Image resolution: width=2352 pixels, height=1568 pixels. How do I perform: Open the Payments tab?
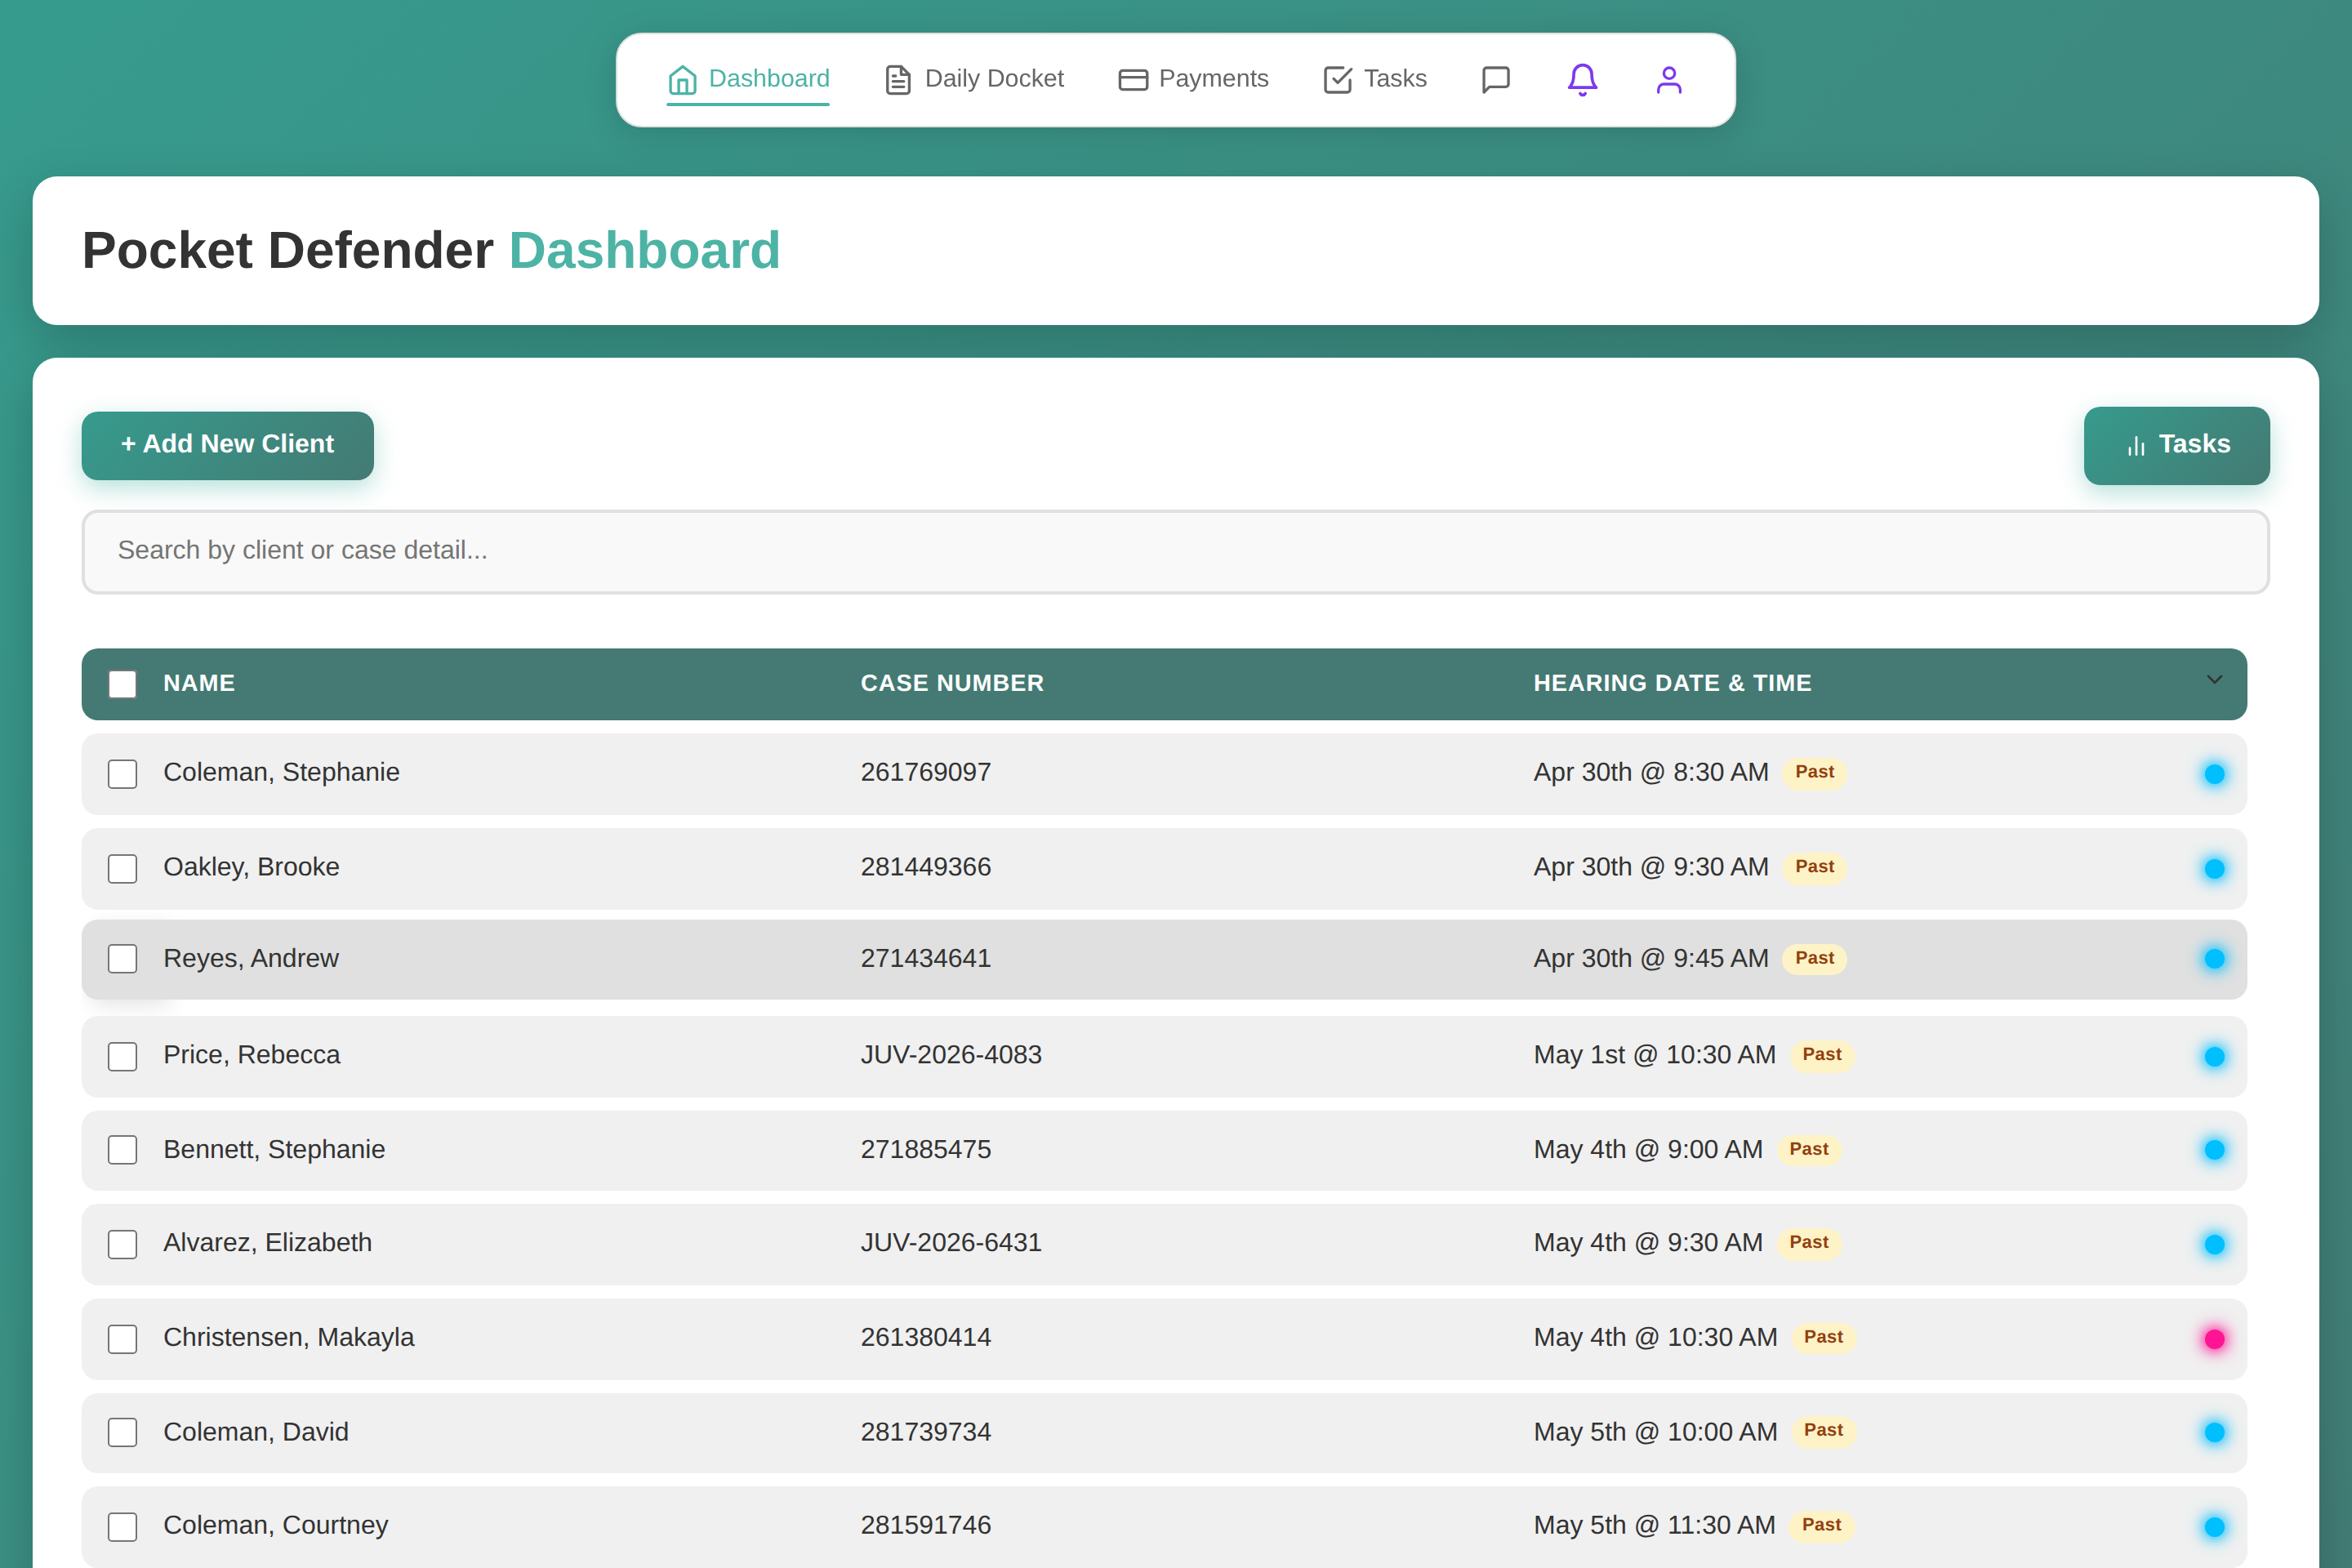point(1193,79)
